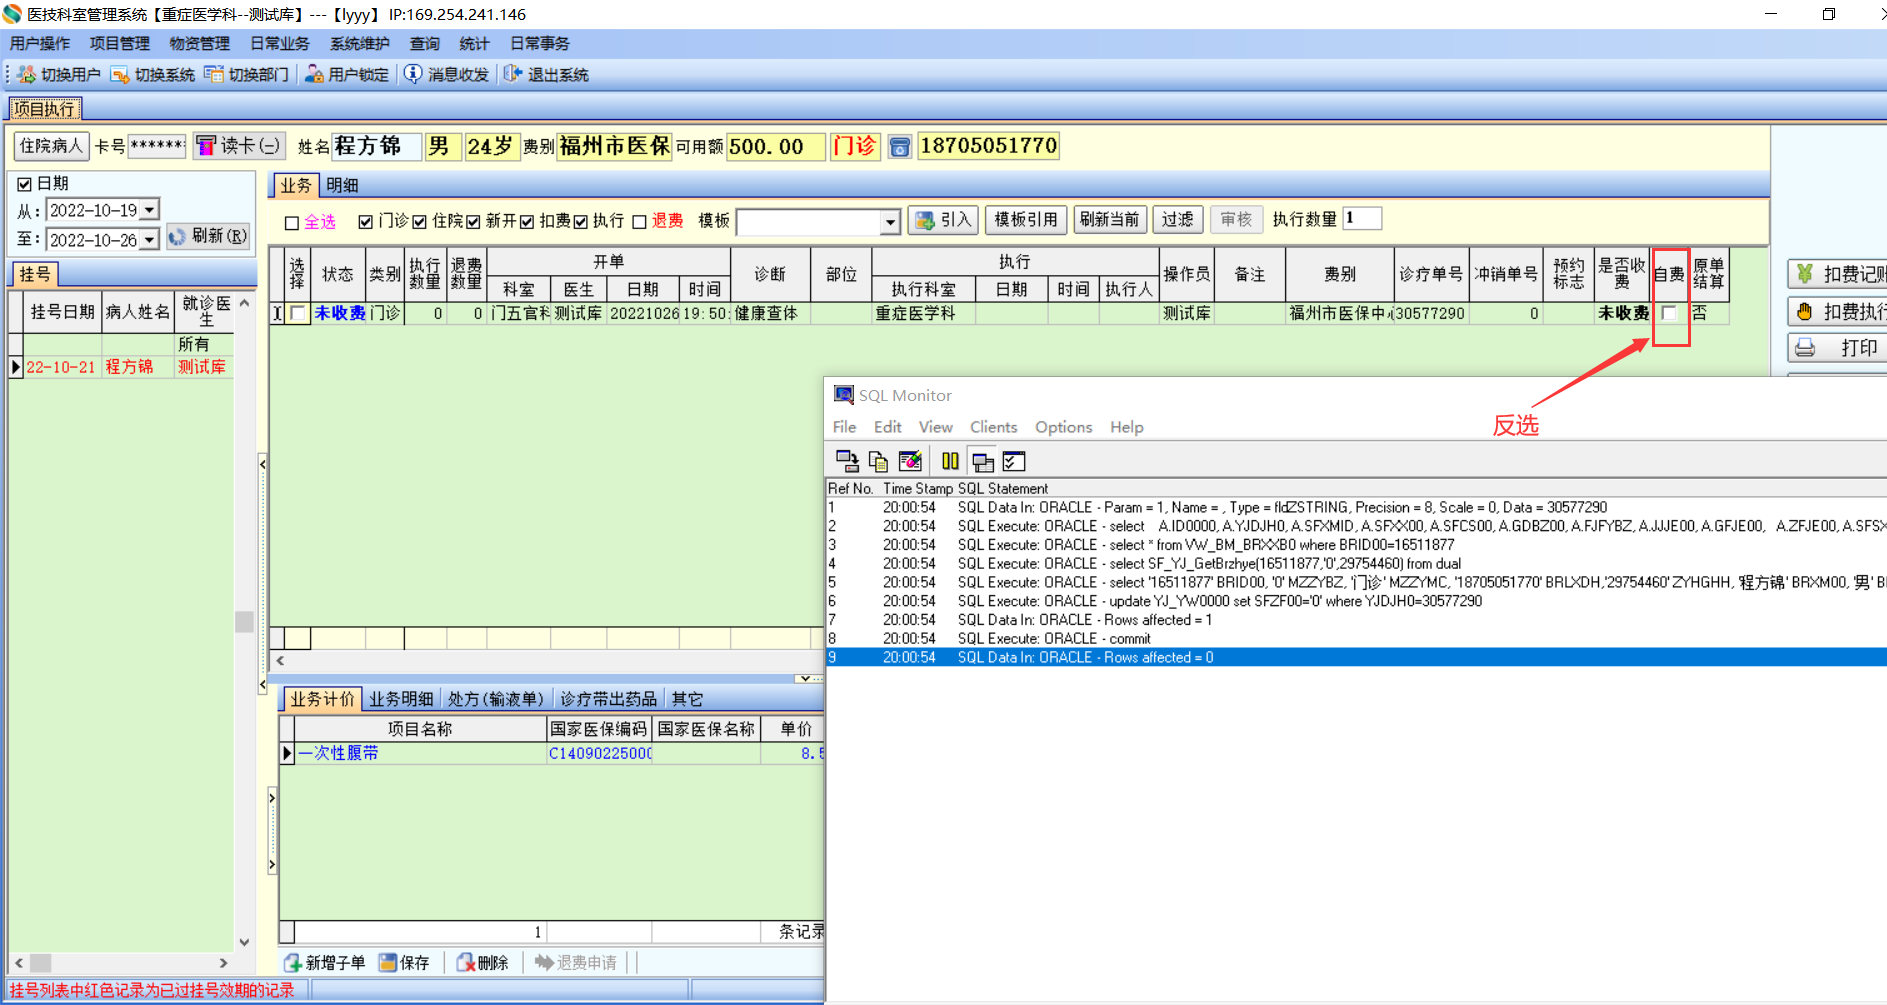Click the refresh icon on 刷新(R) button
1887x1005 pixels.
point(177,237)
